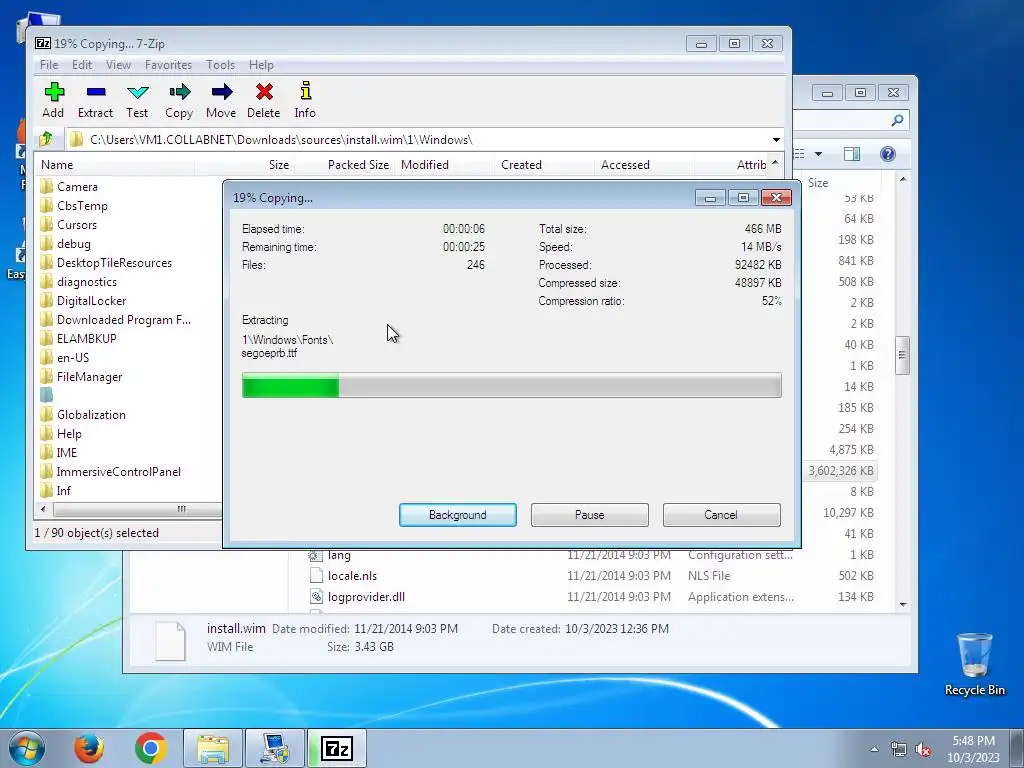The image size is (1024, 768).
Task: Open the 7-Zip address bar dropdown
Action: click(x=776, y=140)
